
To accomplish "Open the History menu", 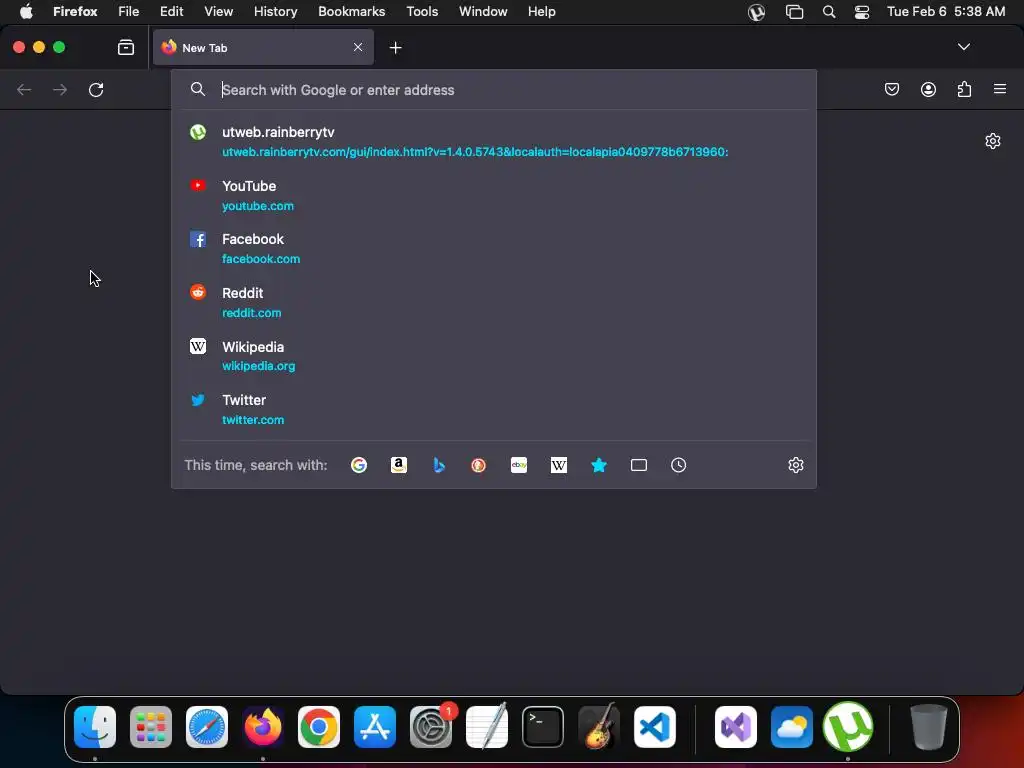I will coord(275,12).
